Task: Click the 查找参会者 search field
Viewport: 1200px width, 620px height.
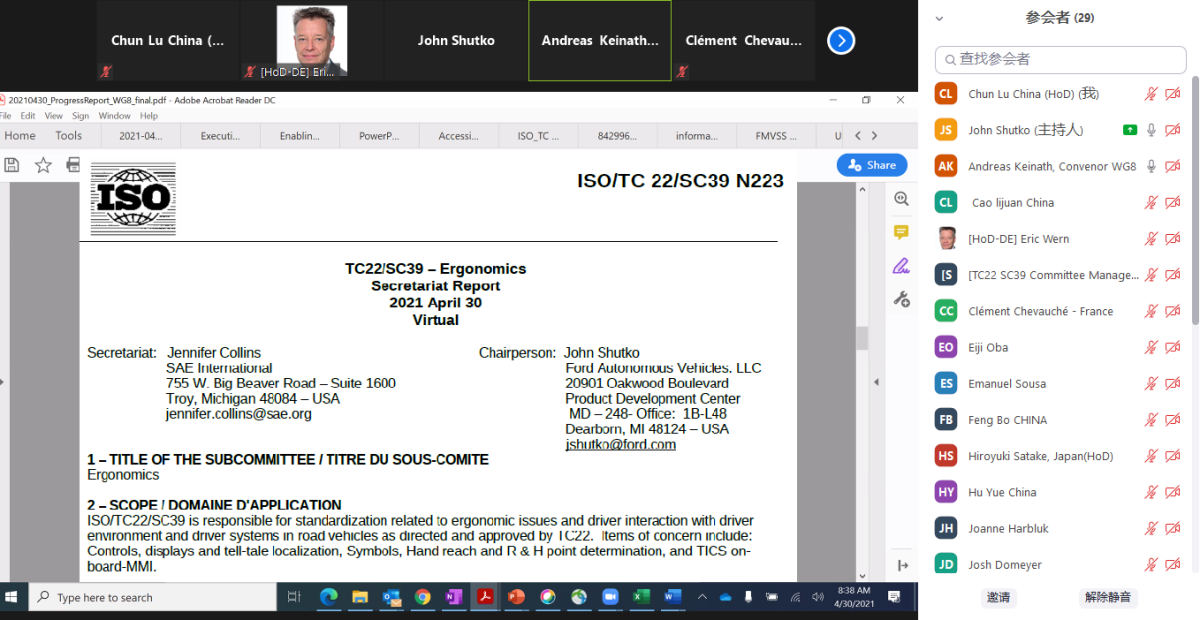Action: pos(1060,59)
